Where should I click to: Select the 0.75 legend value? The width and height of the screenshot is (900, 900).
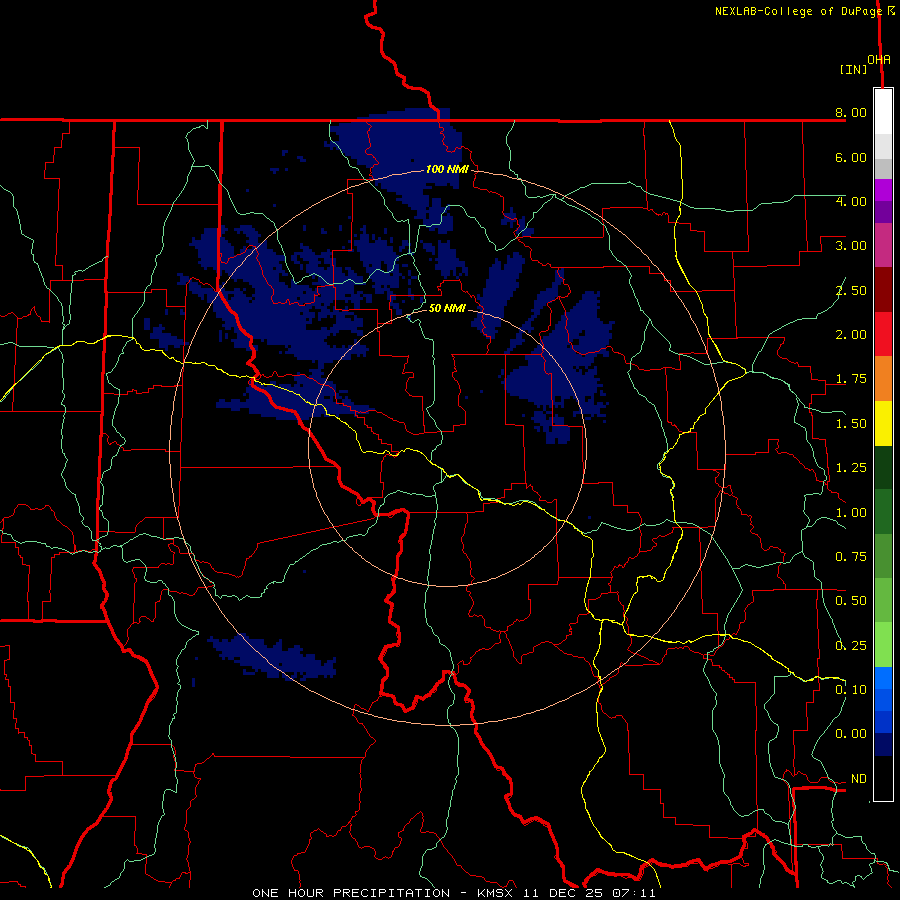851,557
